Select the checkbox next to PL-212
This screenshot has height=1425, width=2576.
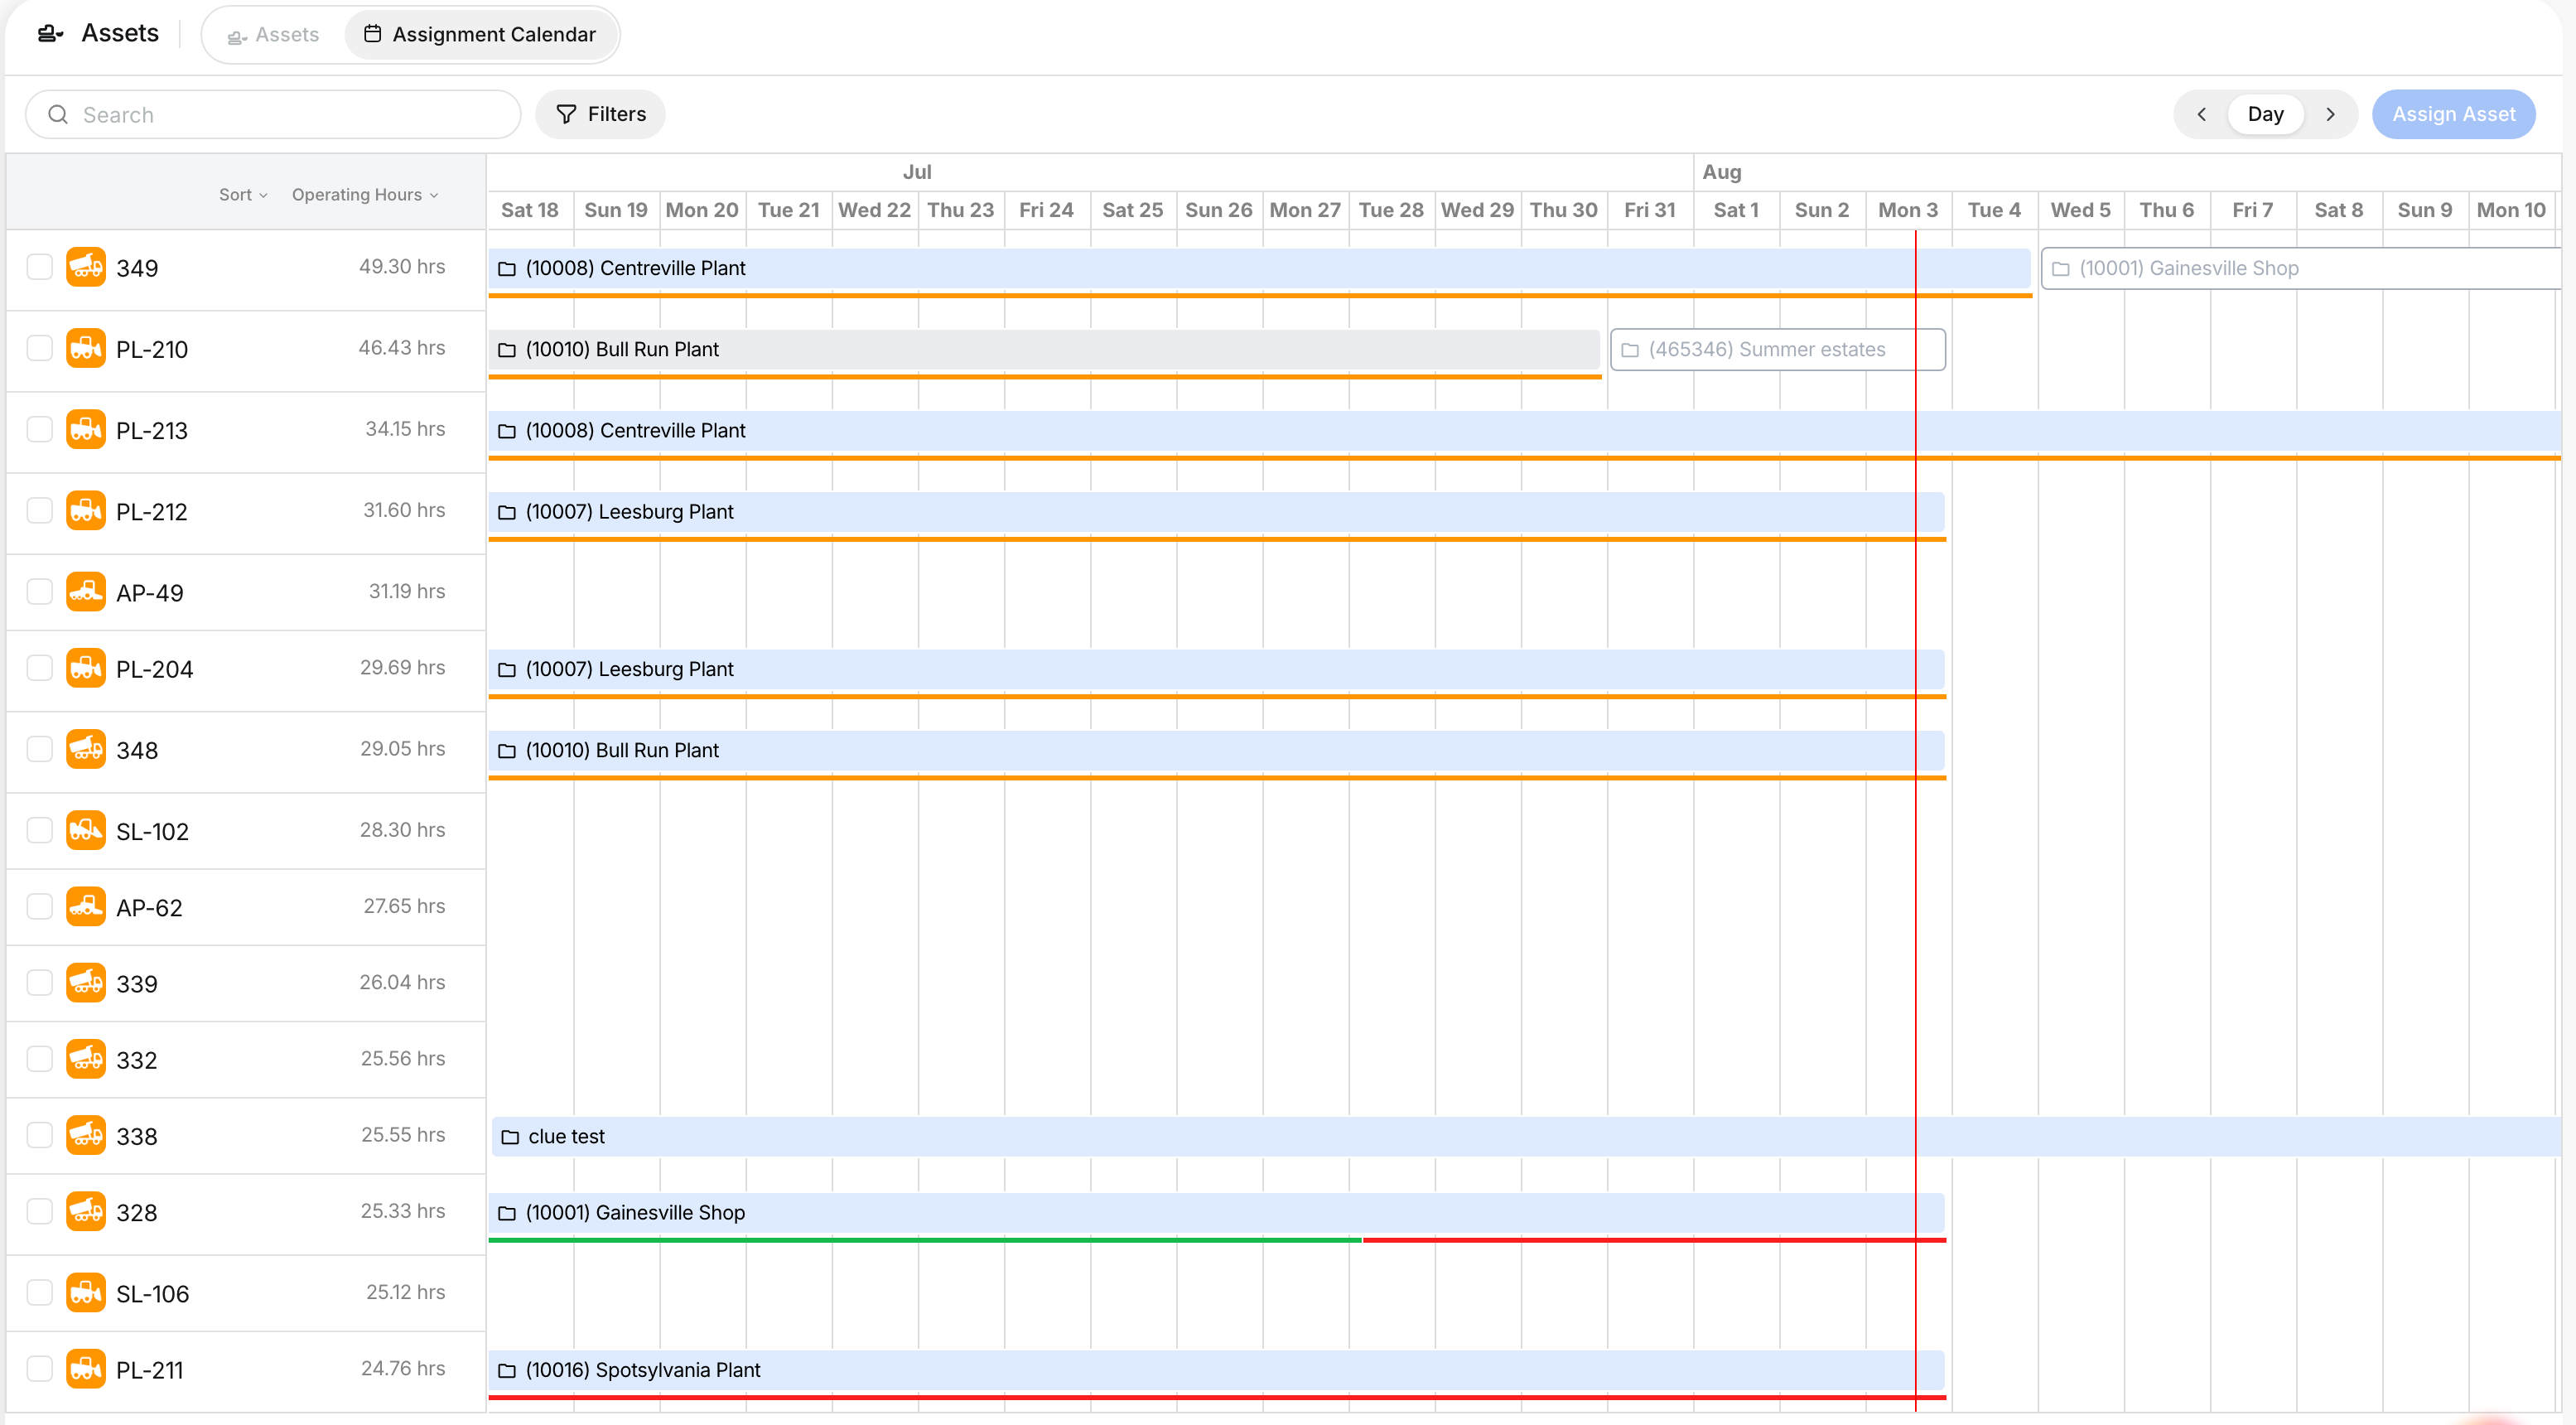(39, 511)
